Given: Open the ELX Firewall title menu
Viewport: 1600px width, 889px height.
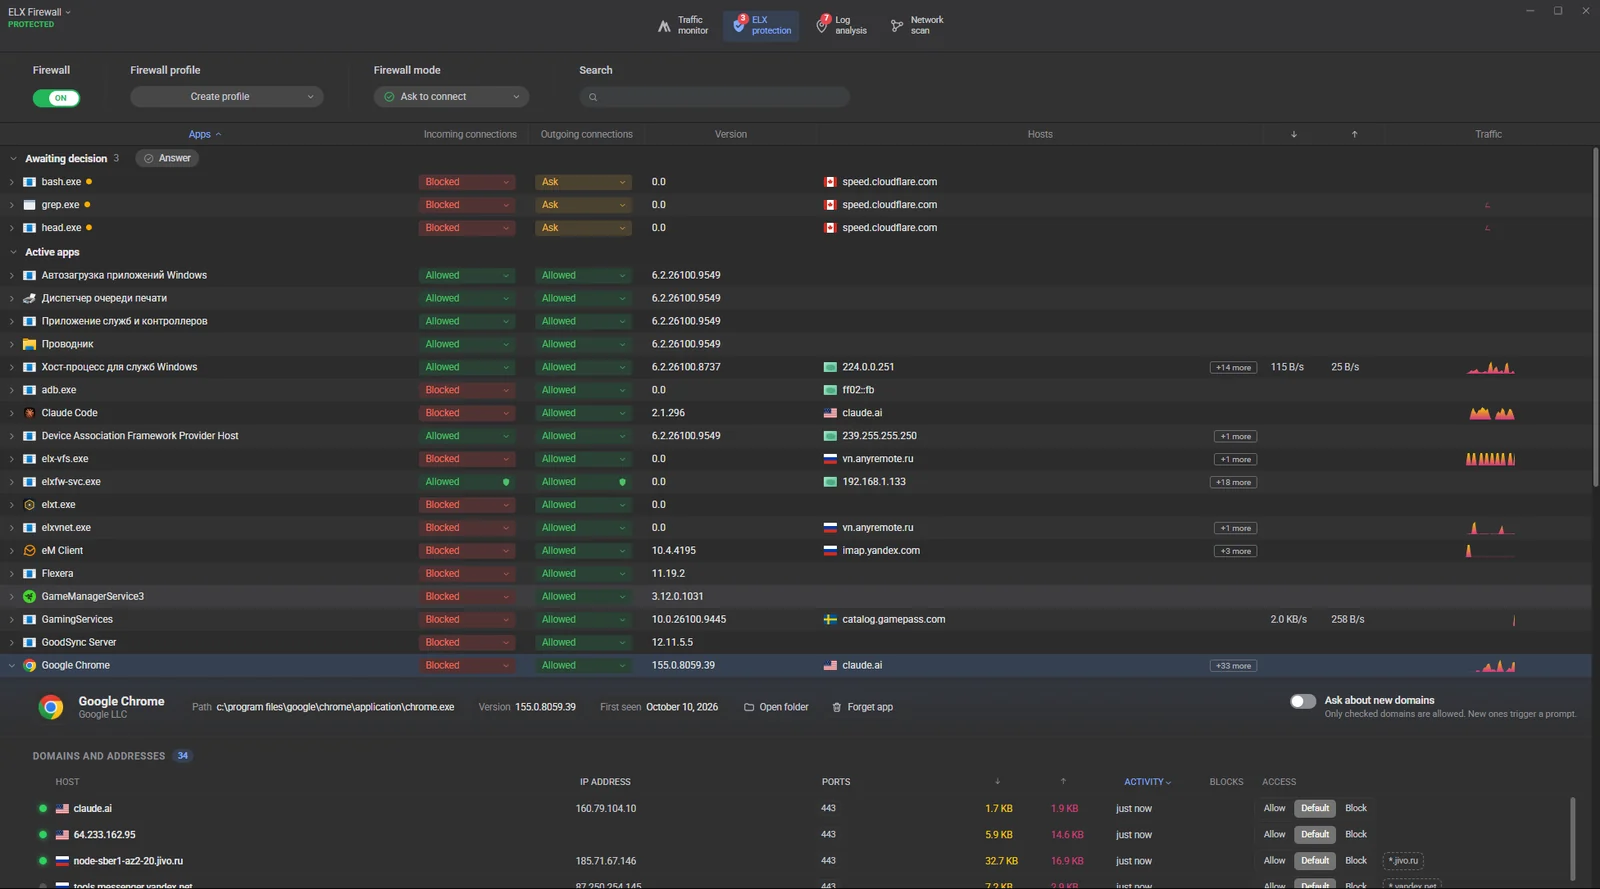Looking at the screenshot, I should [x=40, y=12].
